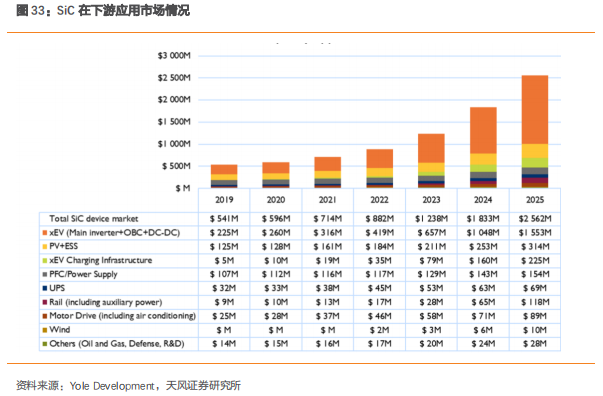Click the brown Motor Drive legend swatch
This screenshot has height=396, width=603.
coord(45,316)
